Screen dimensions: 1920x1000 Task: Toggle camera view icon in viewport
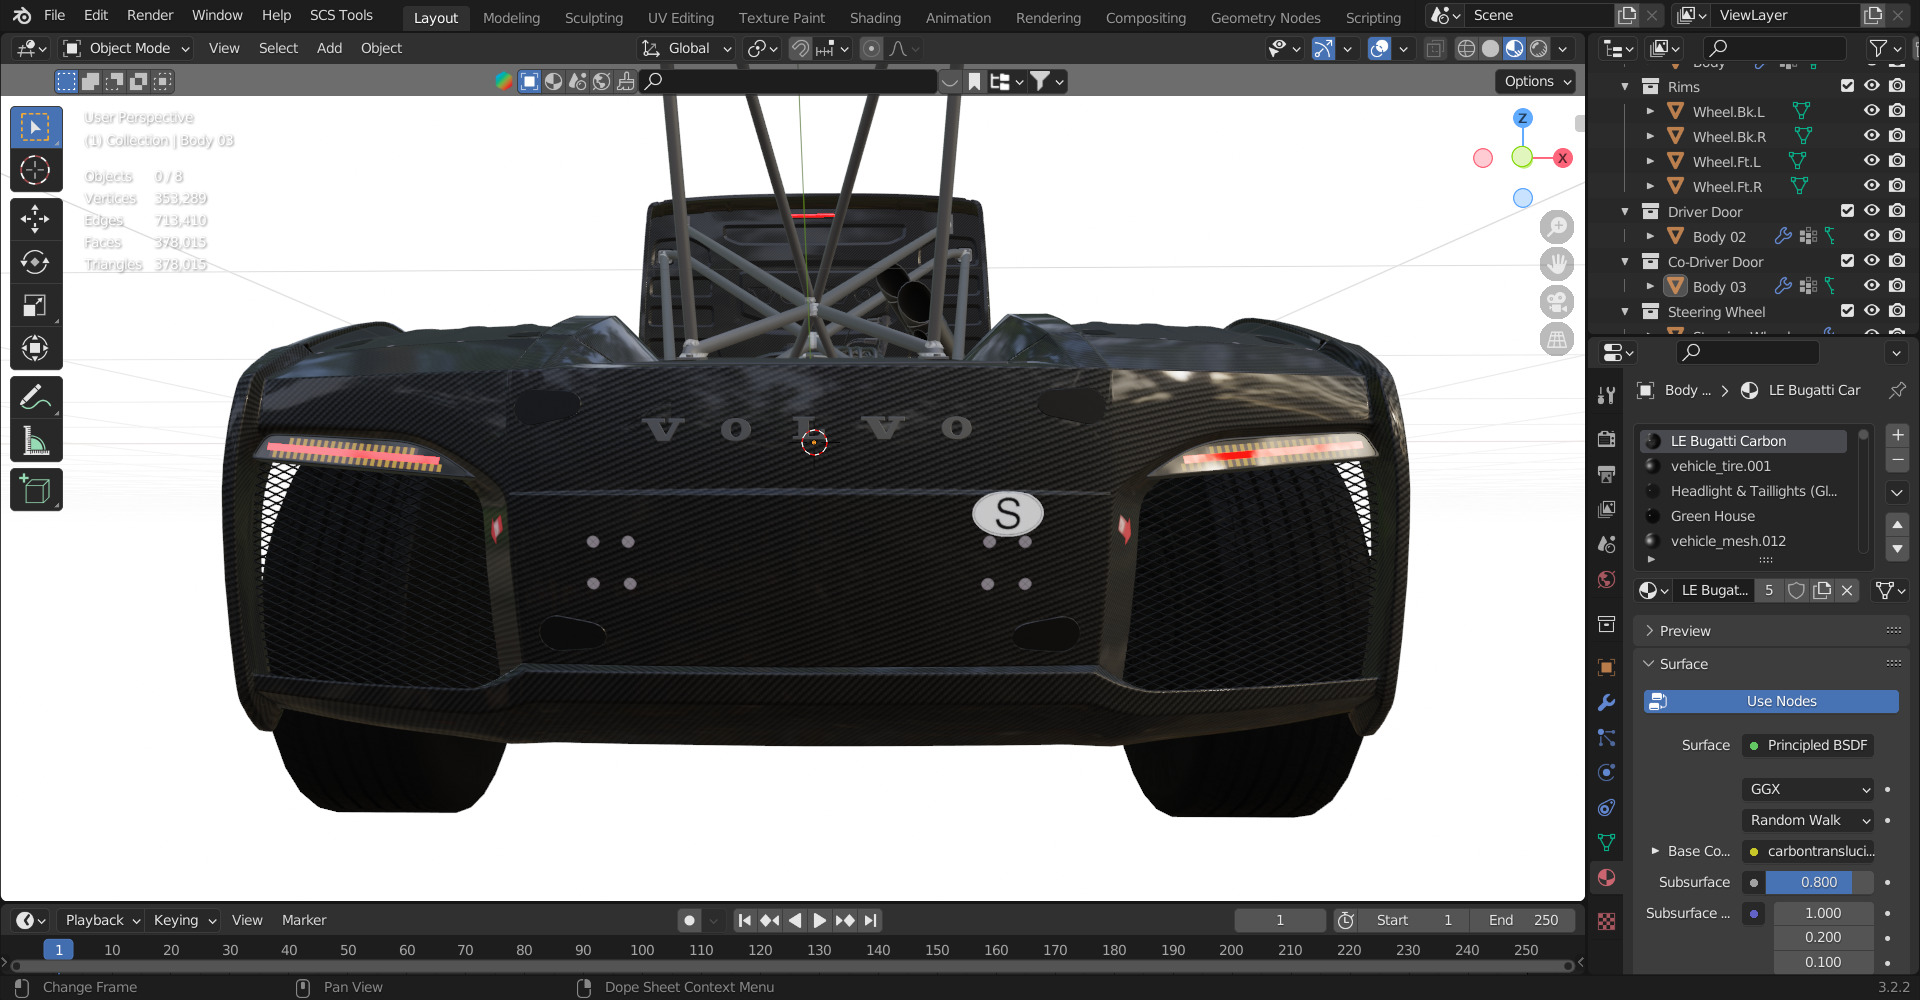(1556, 302)
